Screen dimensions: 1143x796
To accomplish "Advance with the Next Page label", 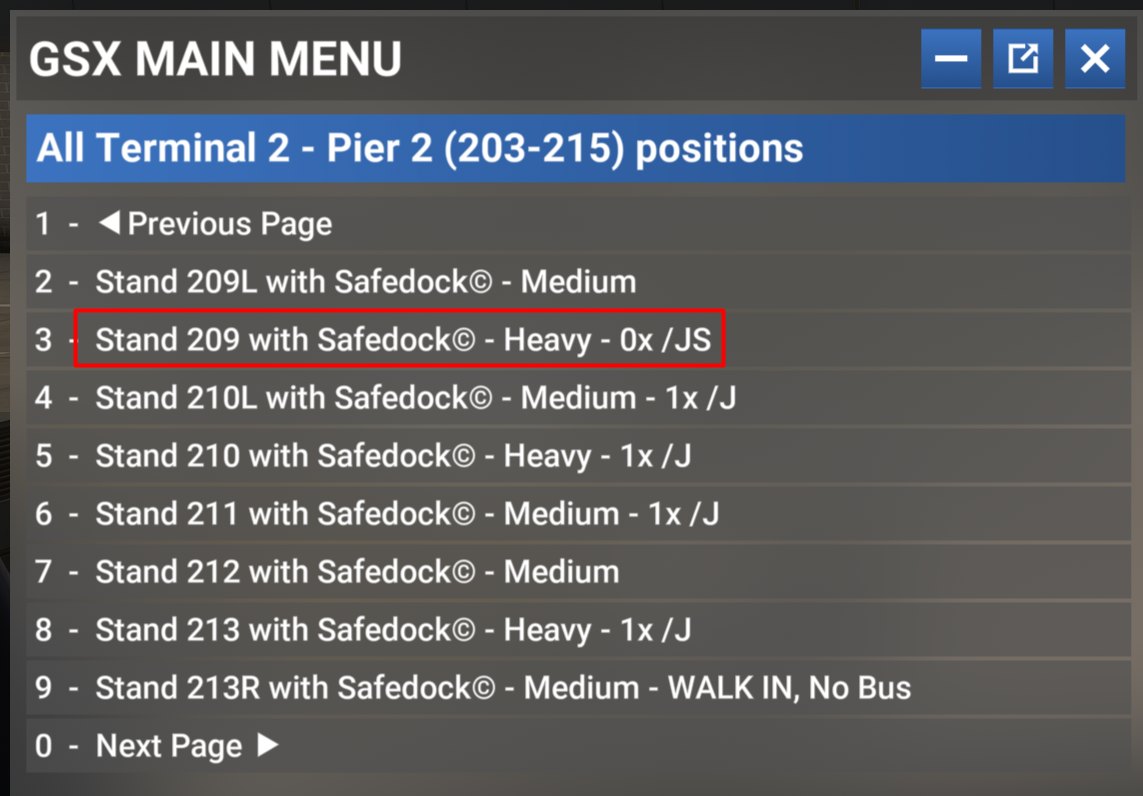I will pyautogui.click(x=169, y=746).
